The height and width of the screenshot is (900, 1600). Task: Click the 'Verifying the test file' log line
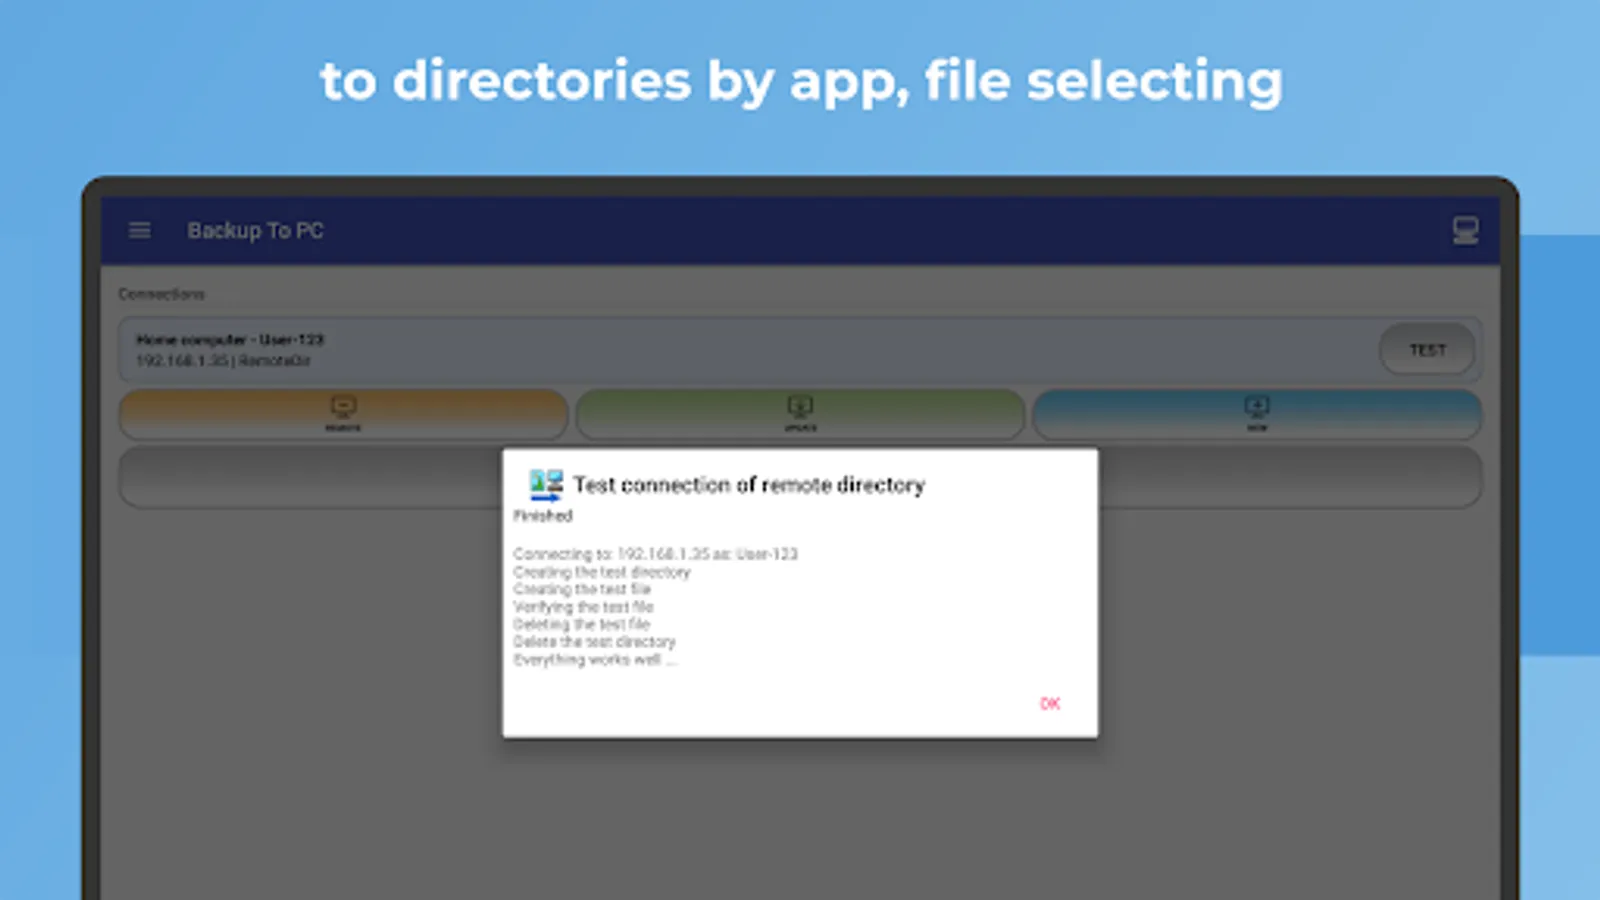(583, 607)
